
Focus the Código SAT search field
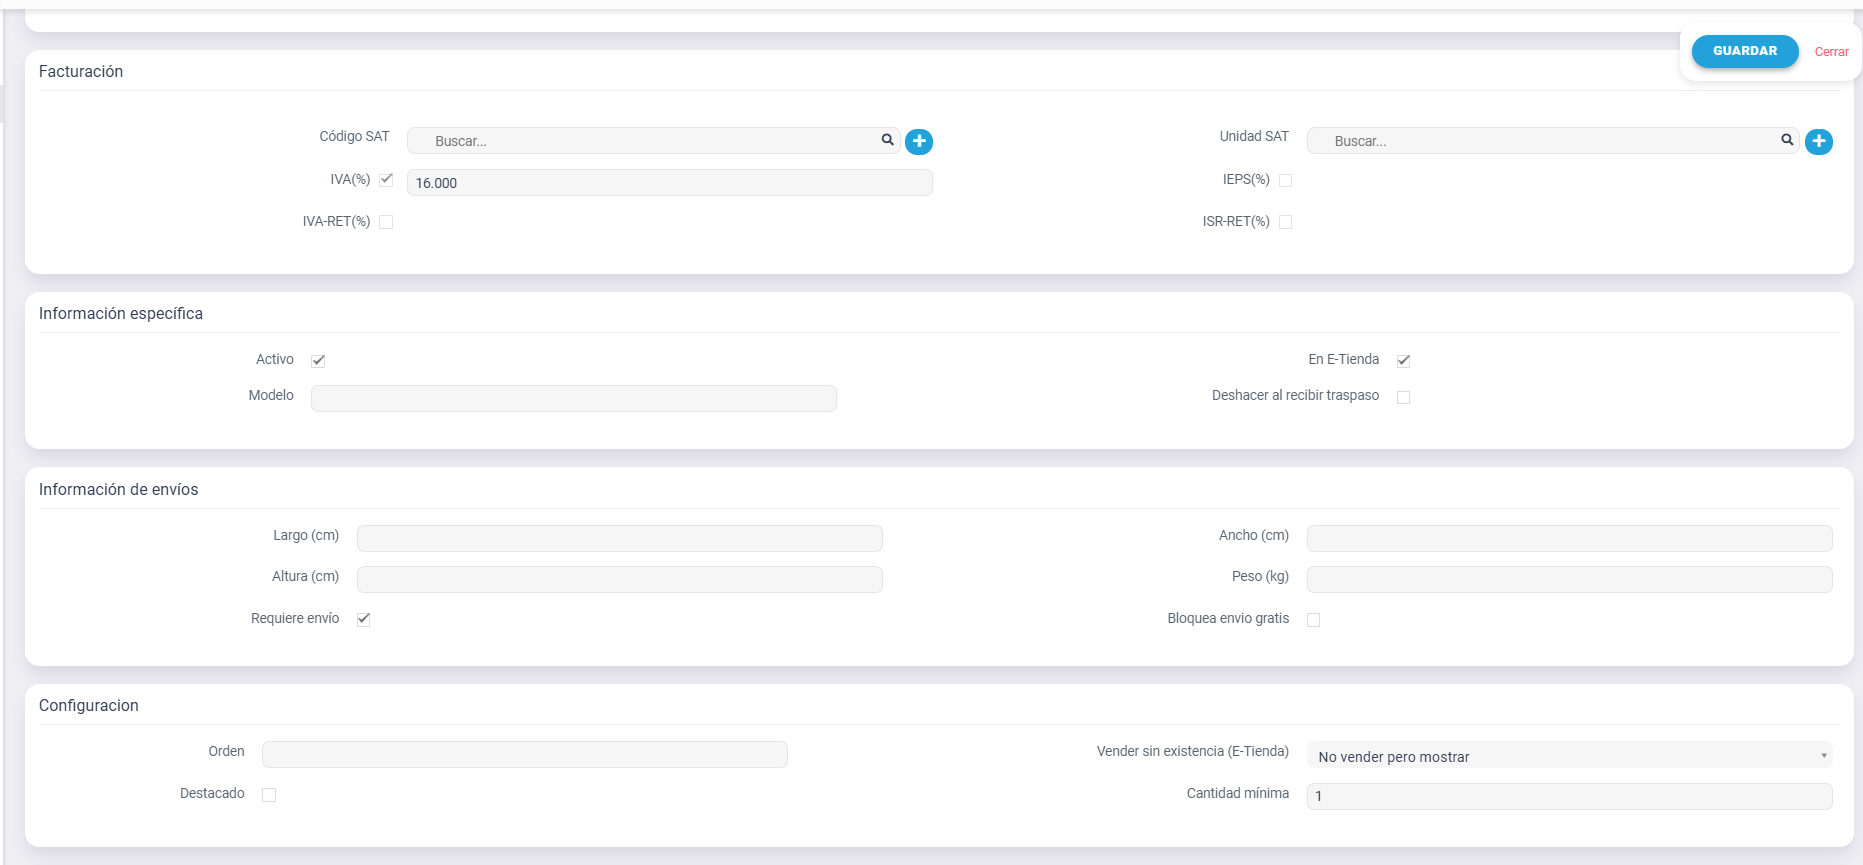tap(654, 141)
